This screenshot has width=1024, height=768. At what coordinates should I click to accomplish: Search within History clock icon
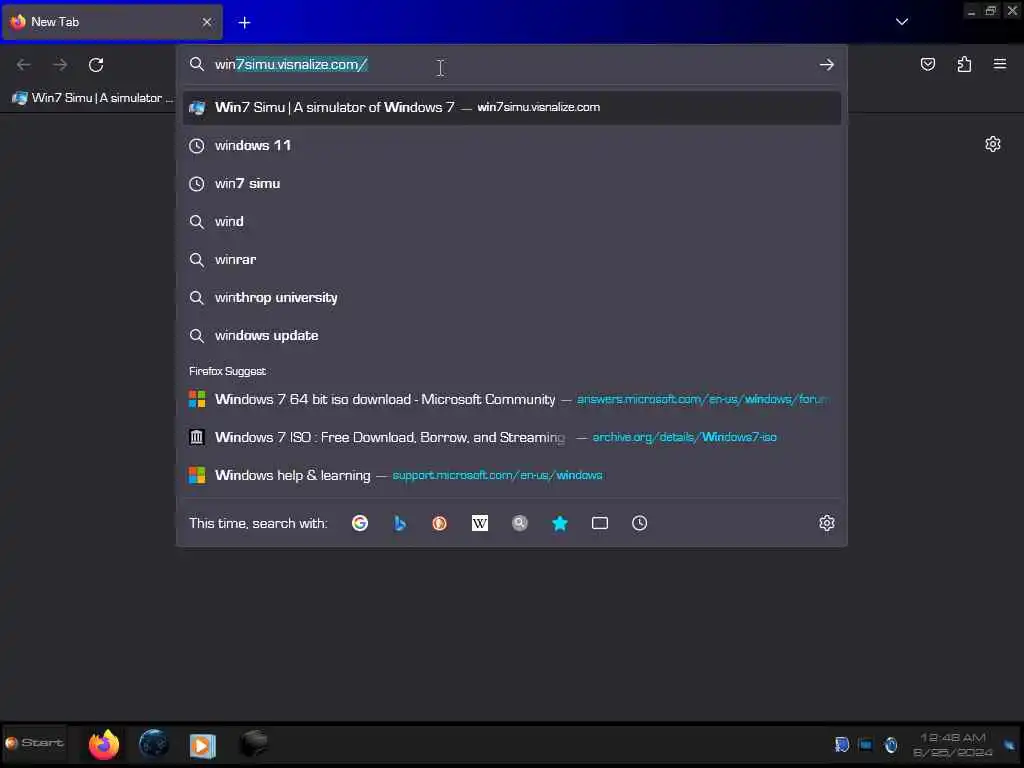click(x=639, y=523)
